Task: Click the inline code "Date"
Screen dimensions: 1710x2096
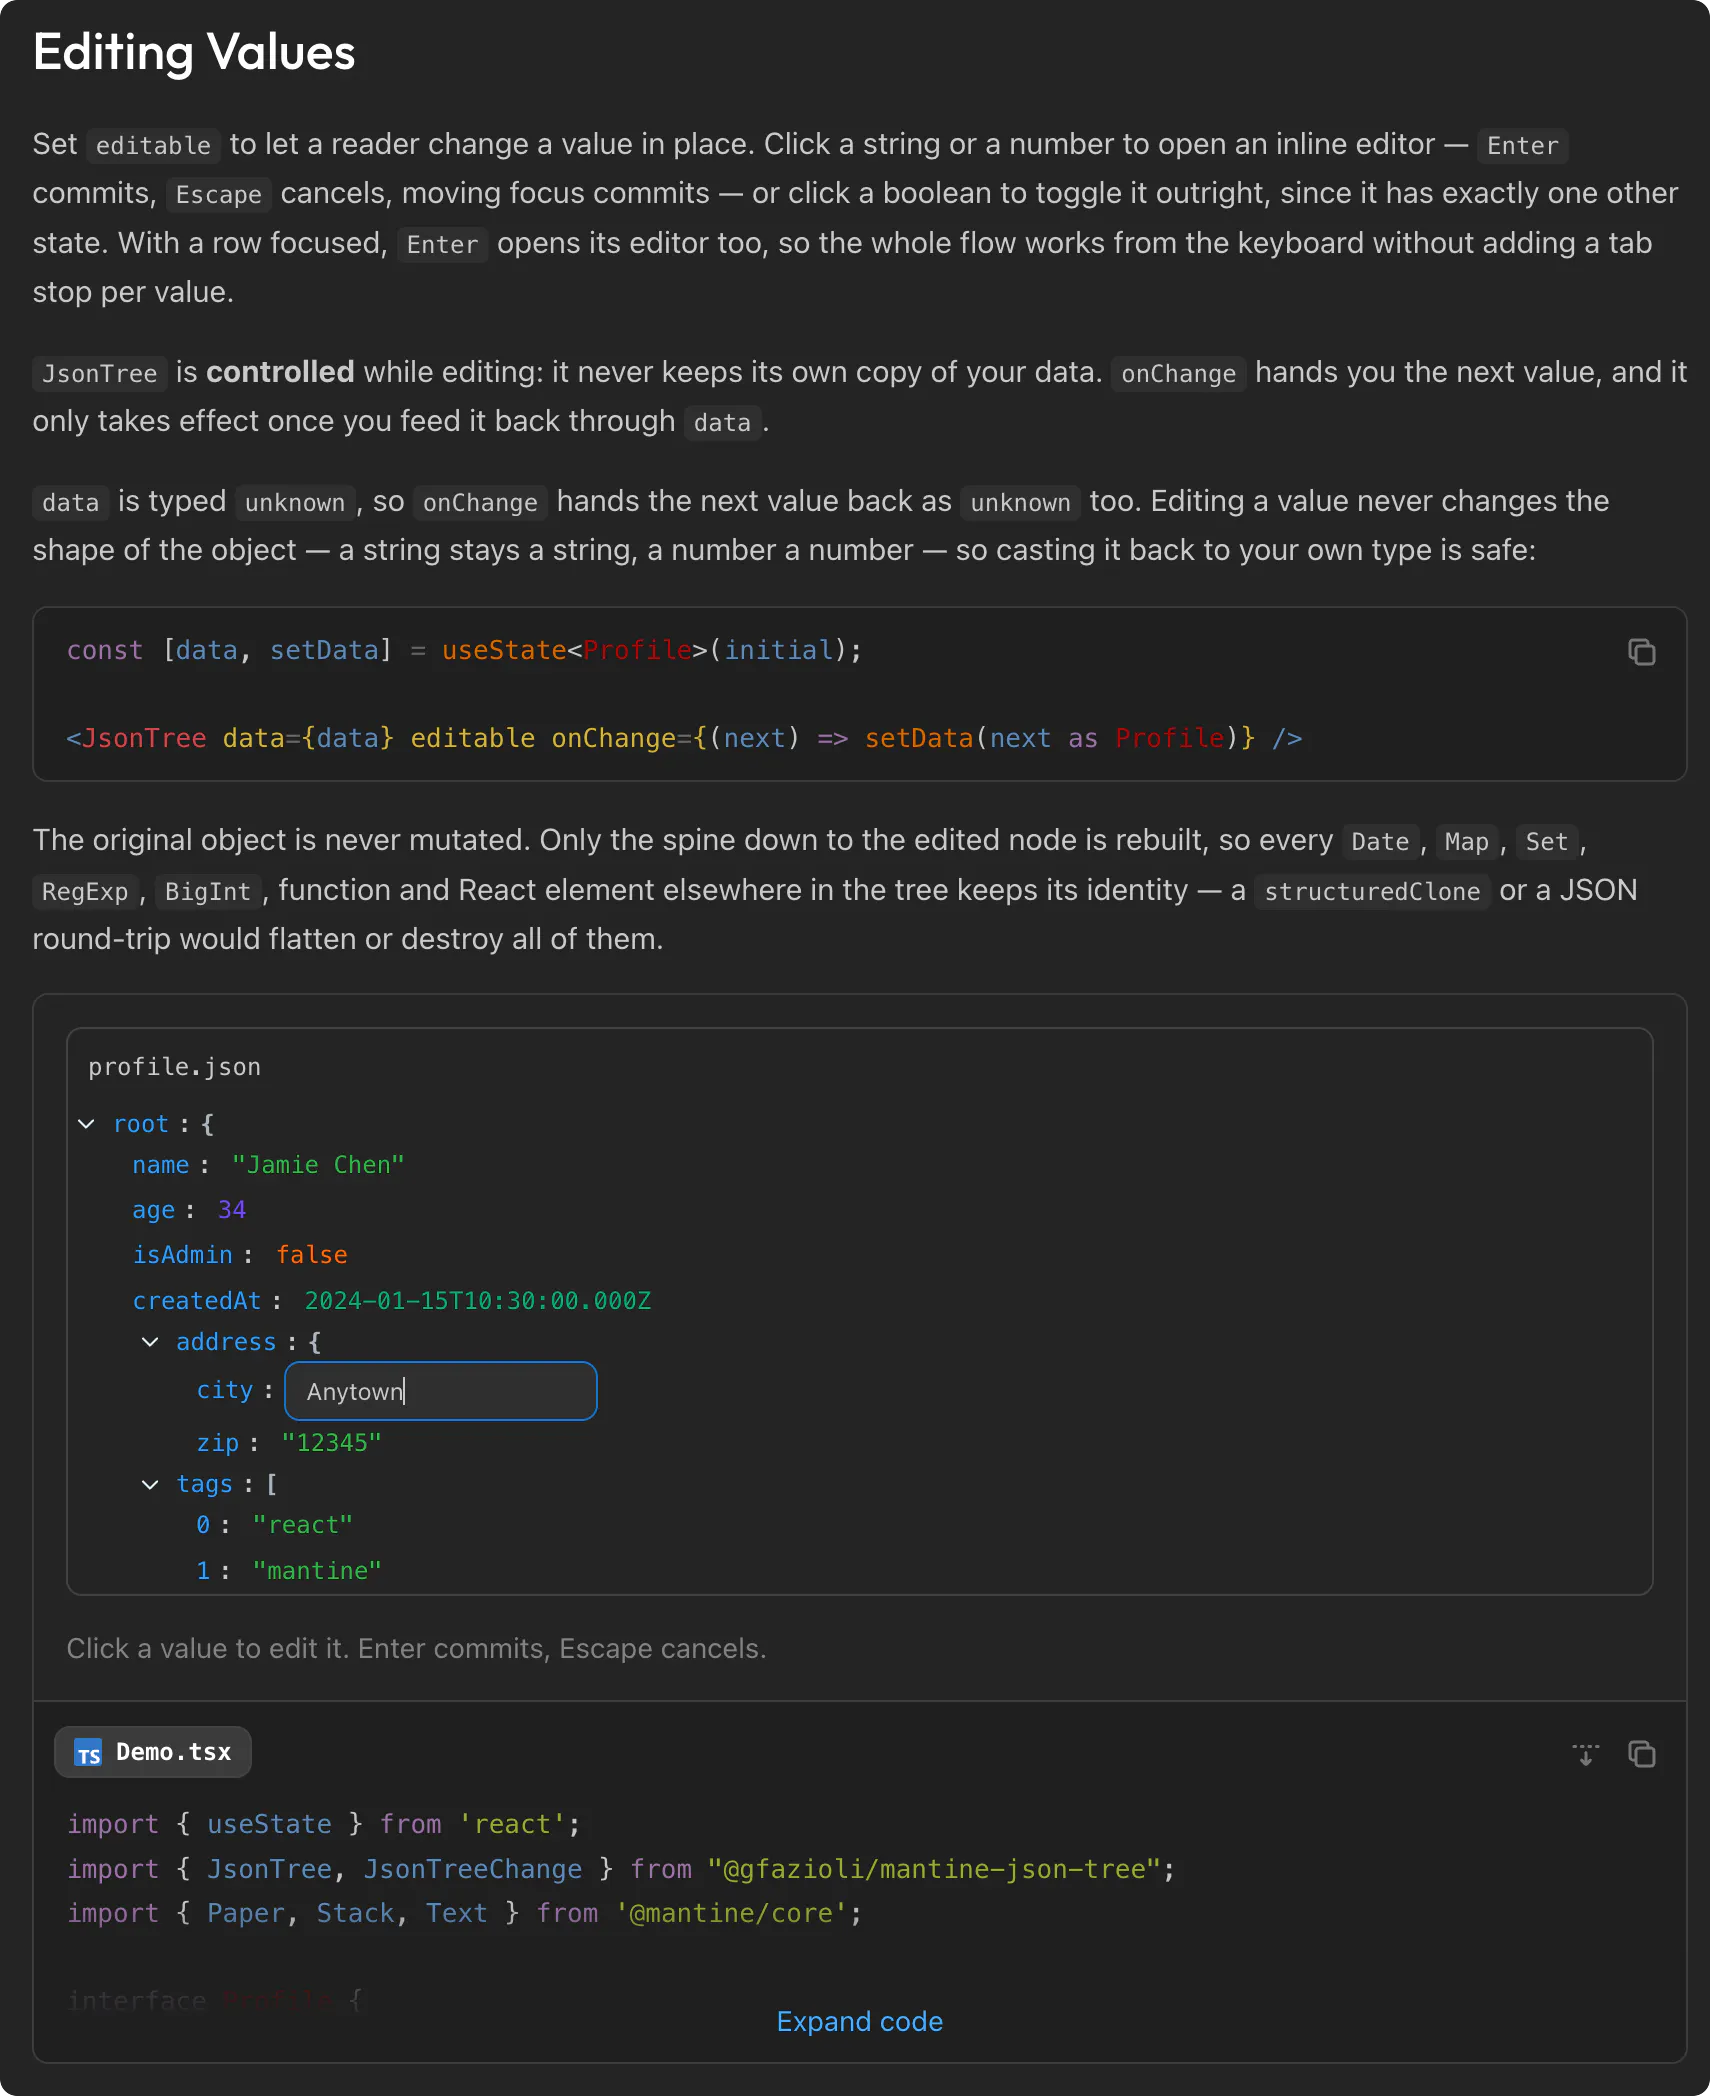Action: 1380,842
